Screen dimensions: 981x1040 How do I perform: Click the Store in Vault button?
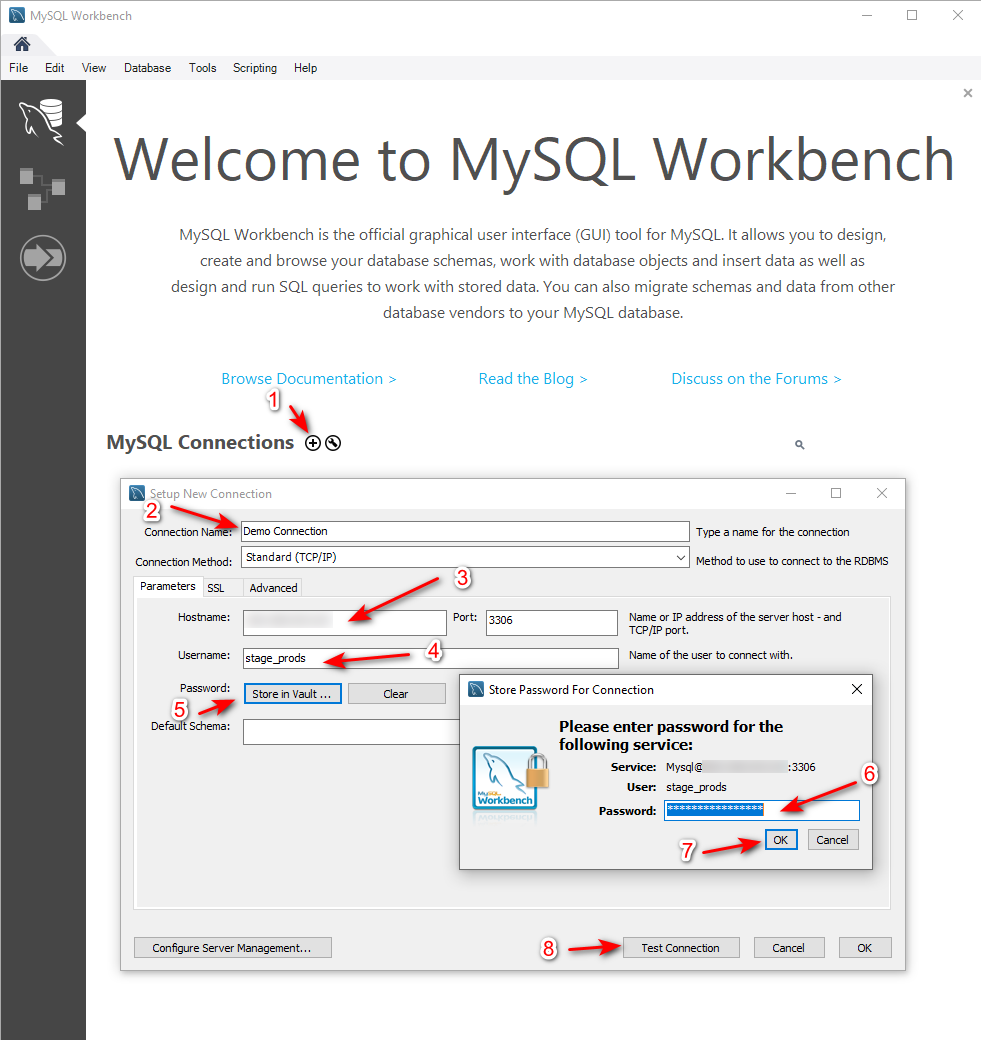point(292,694)
